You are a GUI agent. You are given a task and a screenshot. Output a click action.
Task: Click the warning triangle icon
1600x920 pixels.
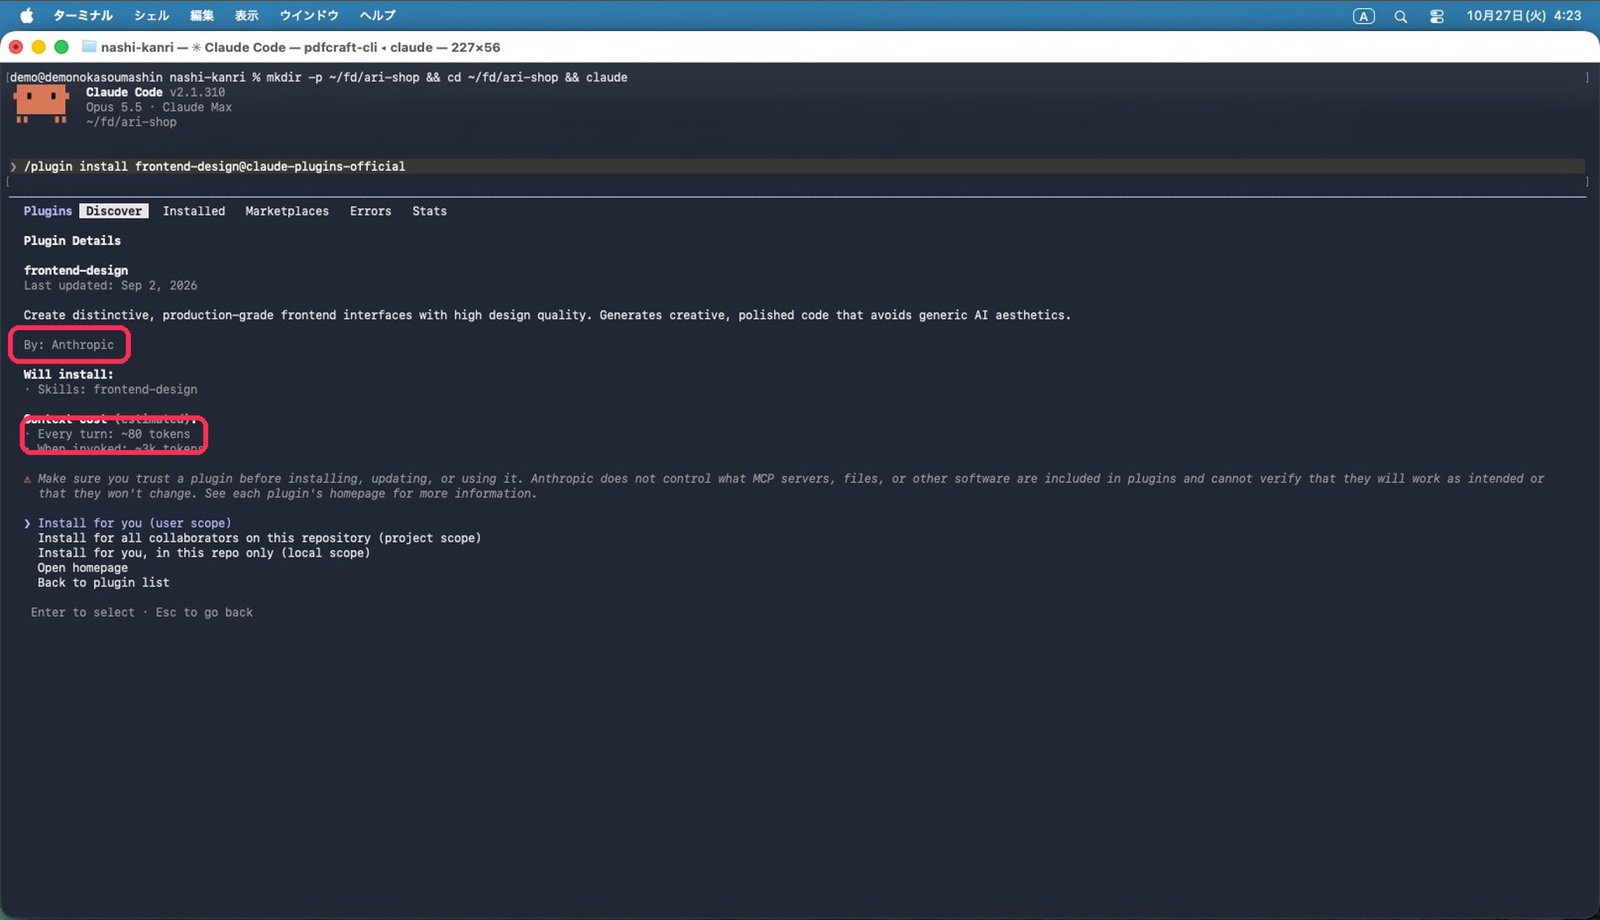coord(28,479)
